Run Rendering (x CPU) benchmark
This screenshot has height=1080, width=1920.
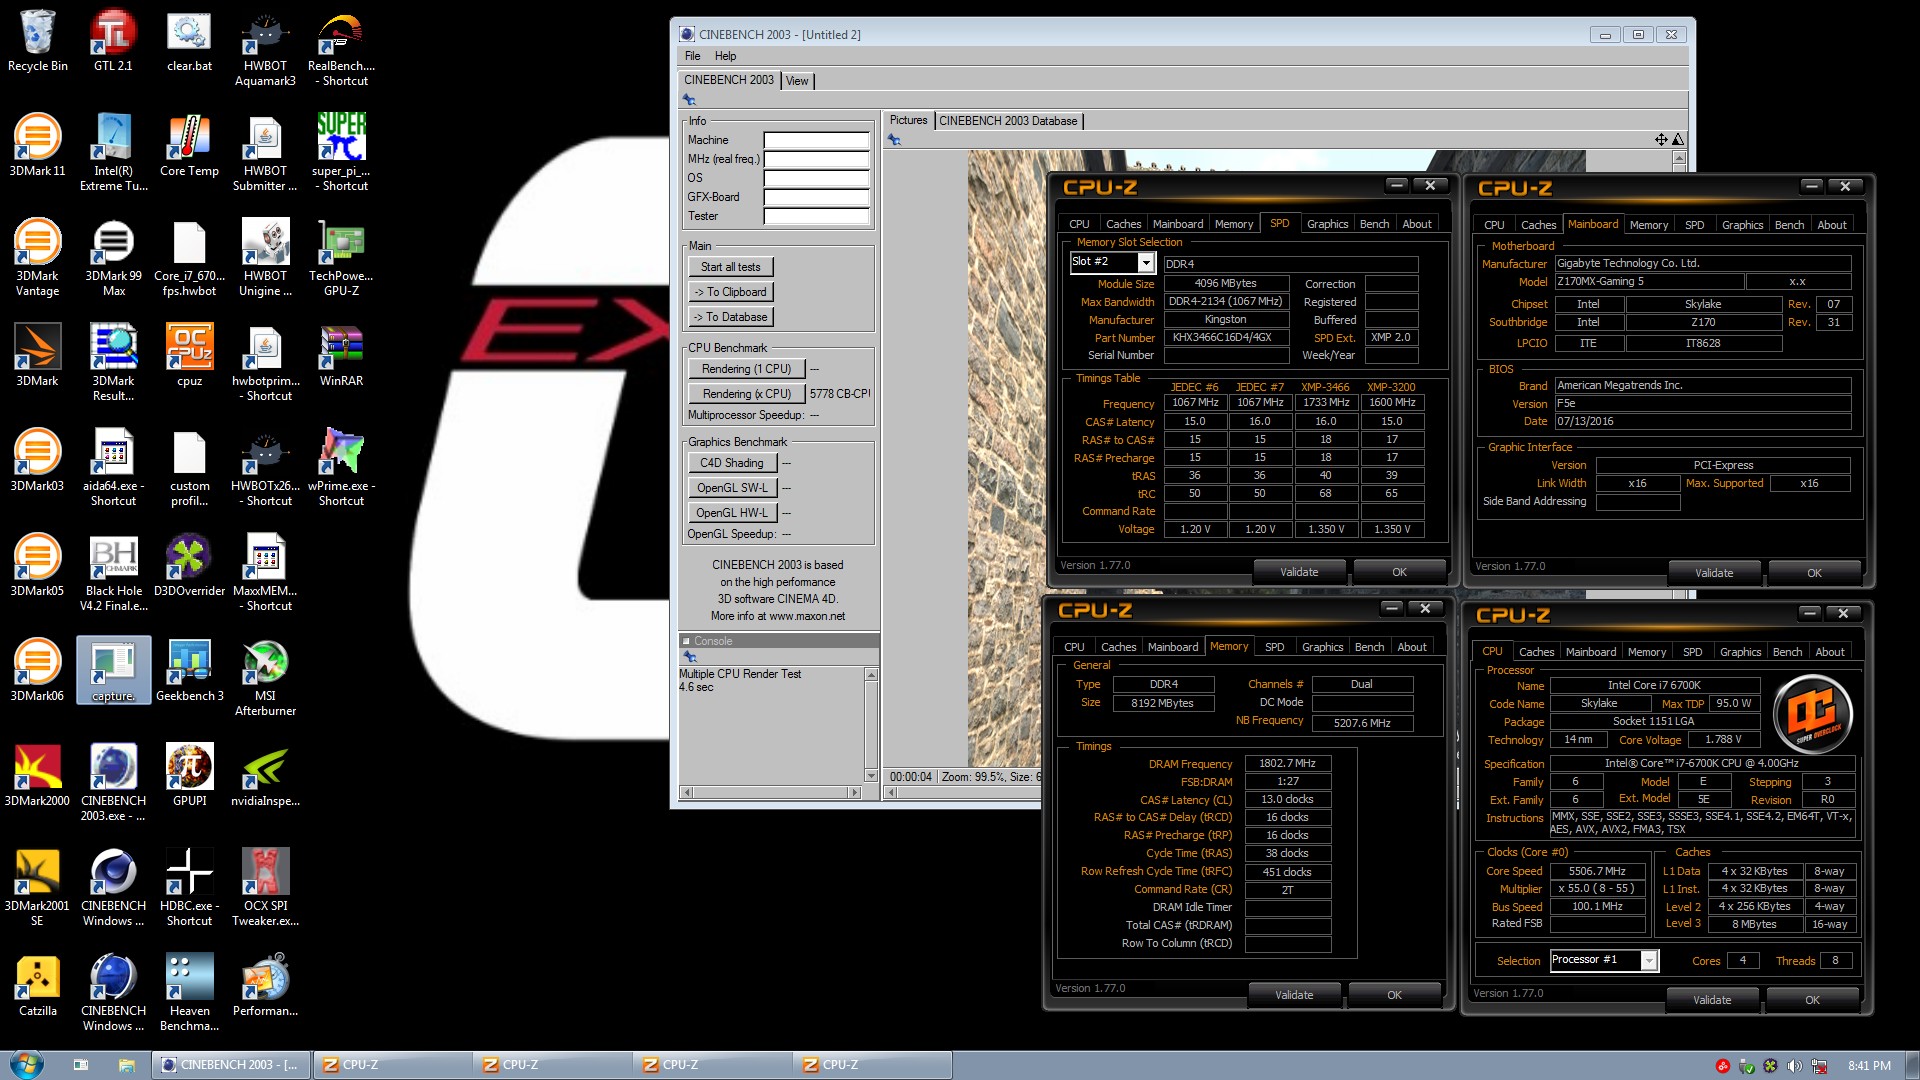[x=746, y=394]
